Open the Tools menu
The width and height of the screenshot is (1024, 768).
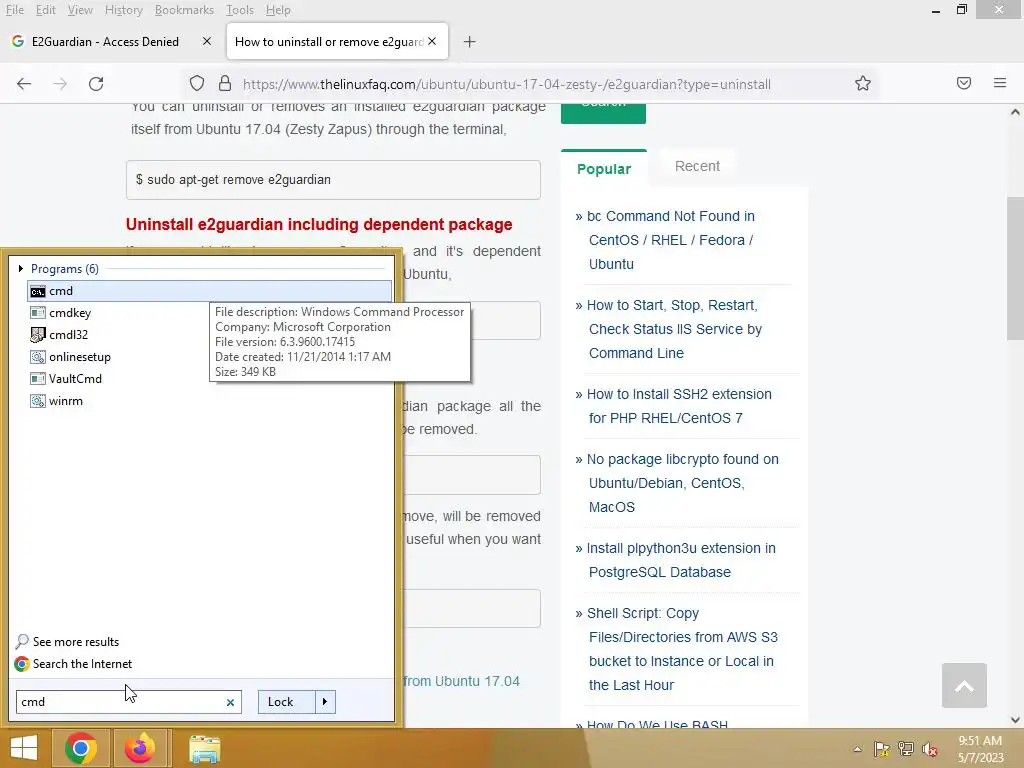[240, 10]
